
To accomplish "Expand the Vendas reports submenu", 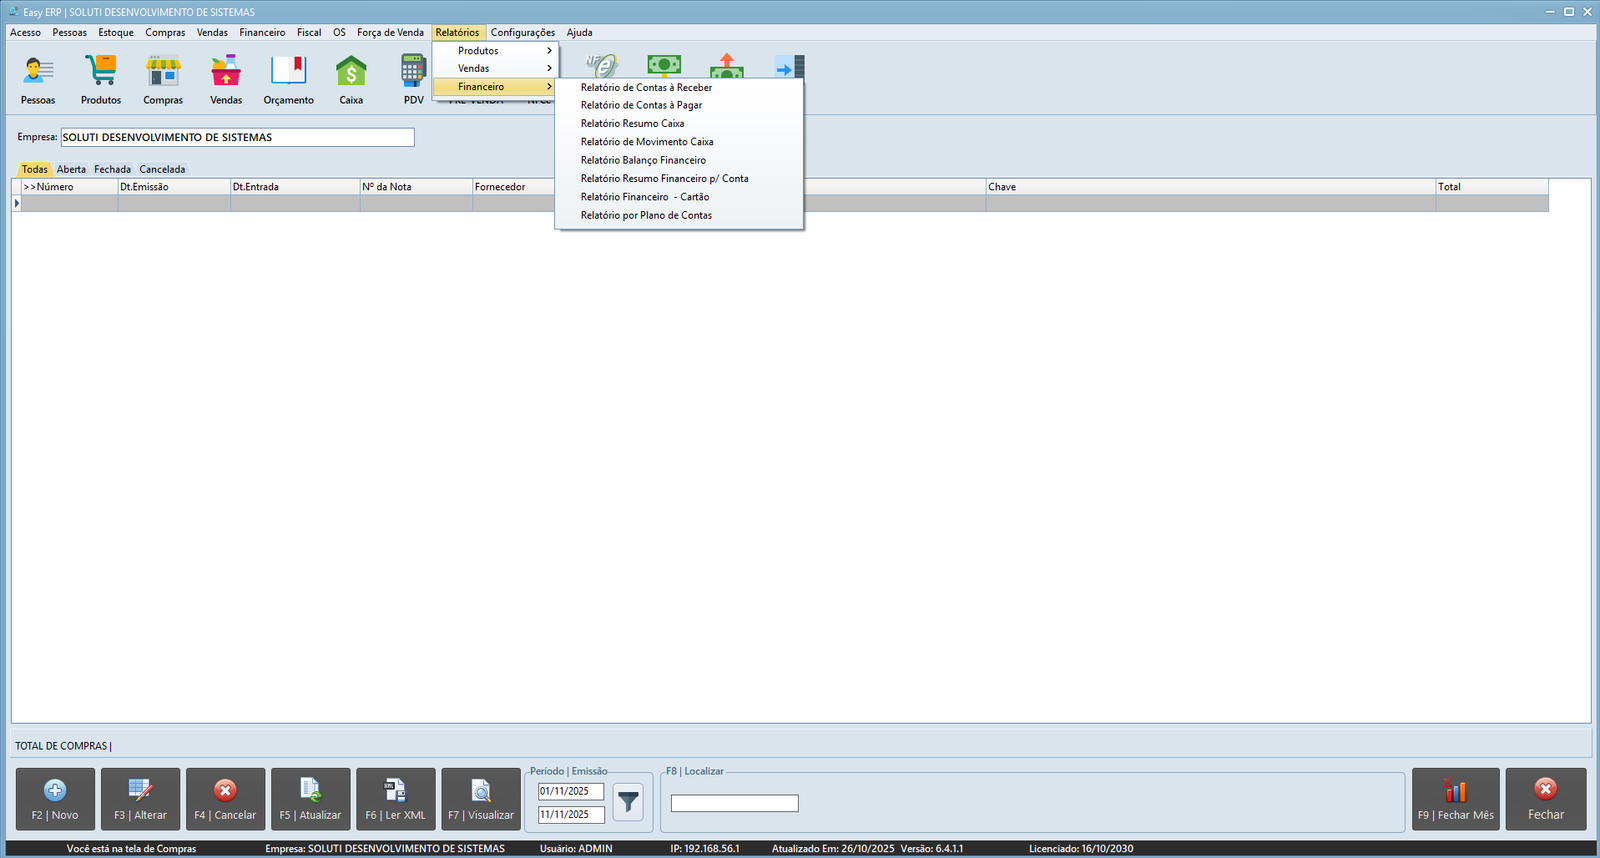I will (495, 69).
